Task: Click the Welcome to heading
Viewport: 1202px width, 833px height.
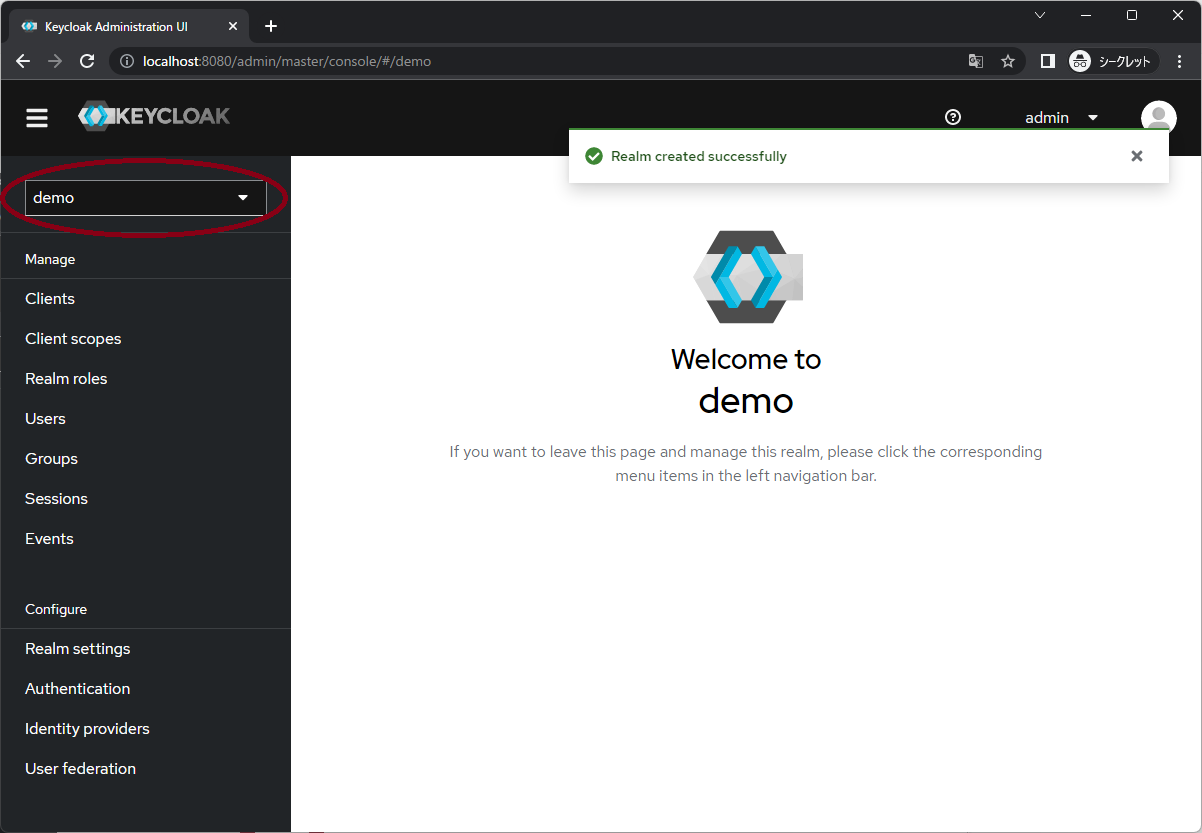Action: 746,359
